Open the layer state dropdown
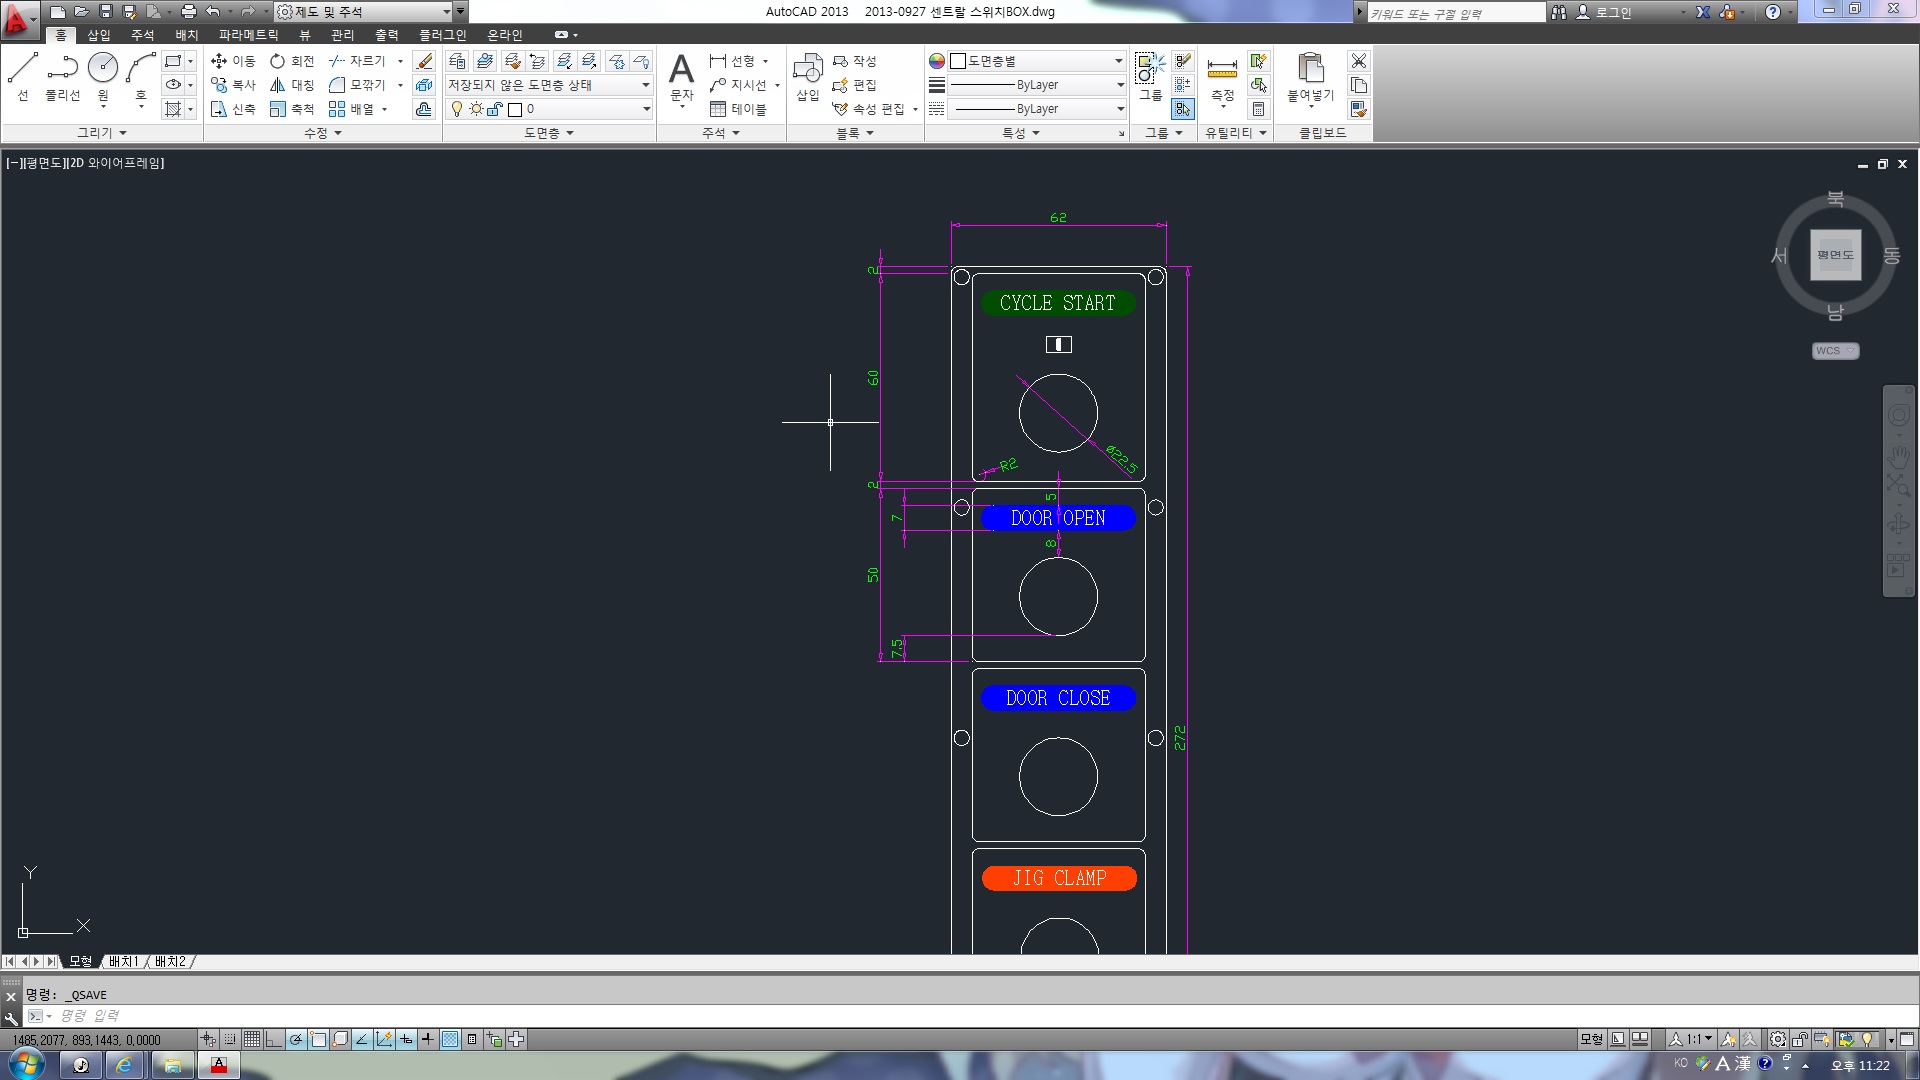The height and width of the screenshot is (1080, 1920). 548,85
